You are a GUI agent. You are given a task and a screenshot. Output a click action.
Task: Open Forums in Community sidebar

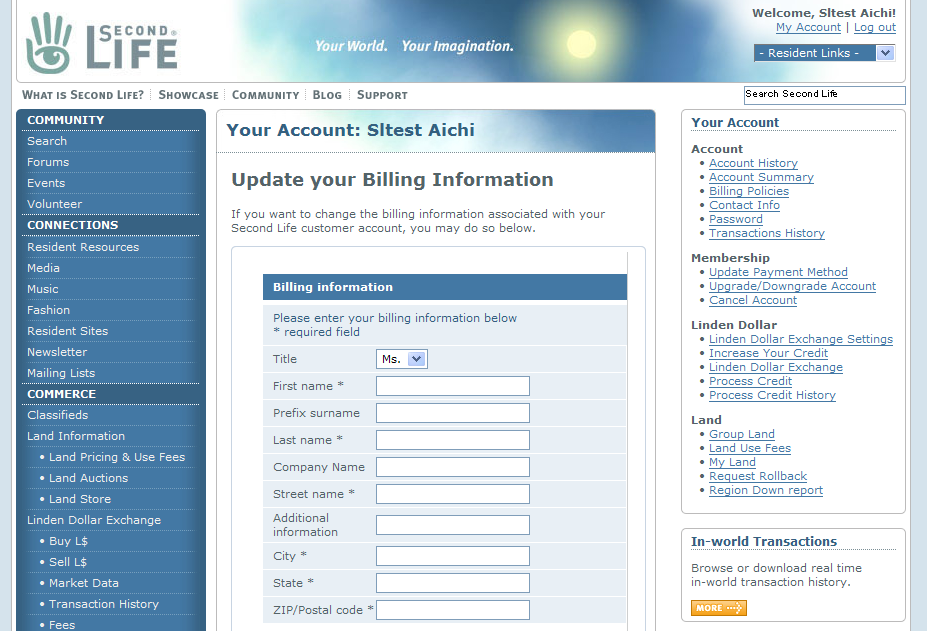[48, 162]
